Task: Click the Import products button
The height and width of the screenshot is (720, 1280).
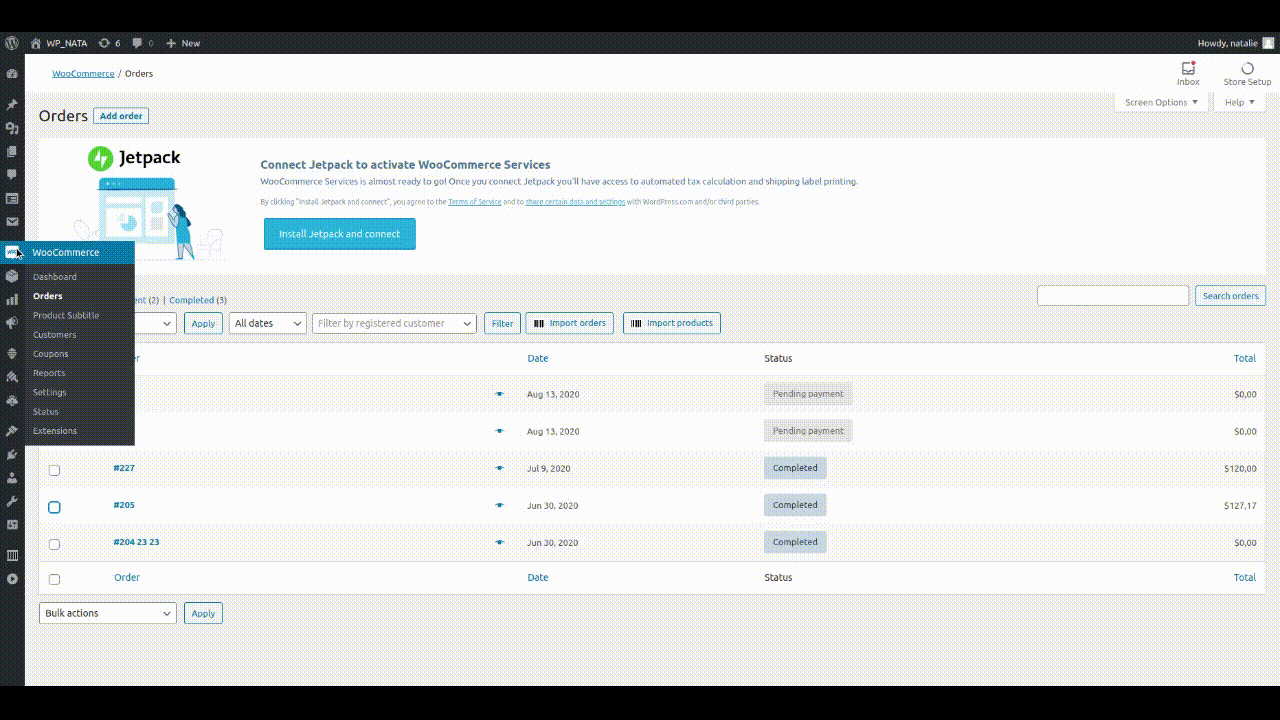Action: (672, 323)
